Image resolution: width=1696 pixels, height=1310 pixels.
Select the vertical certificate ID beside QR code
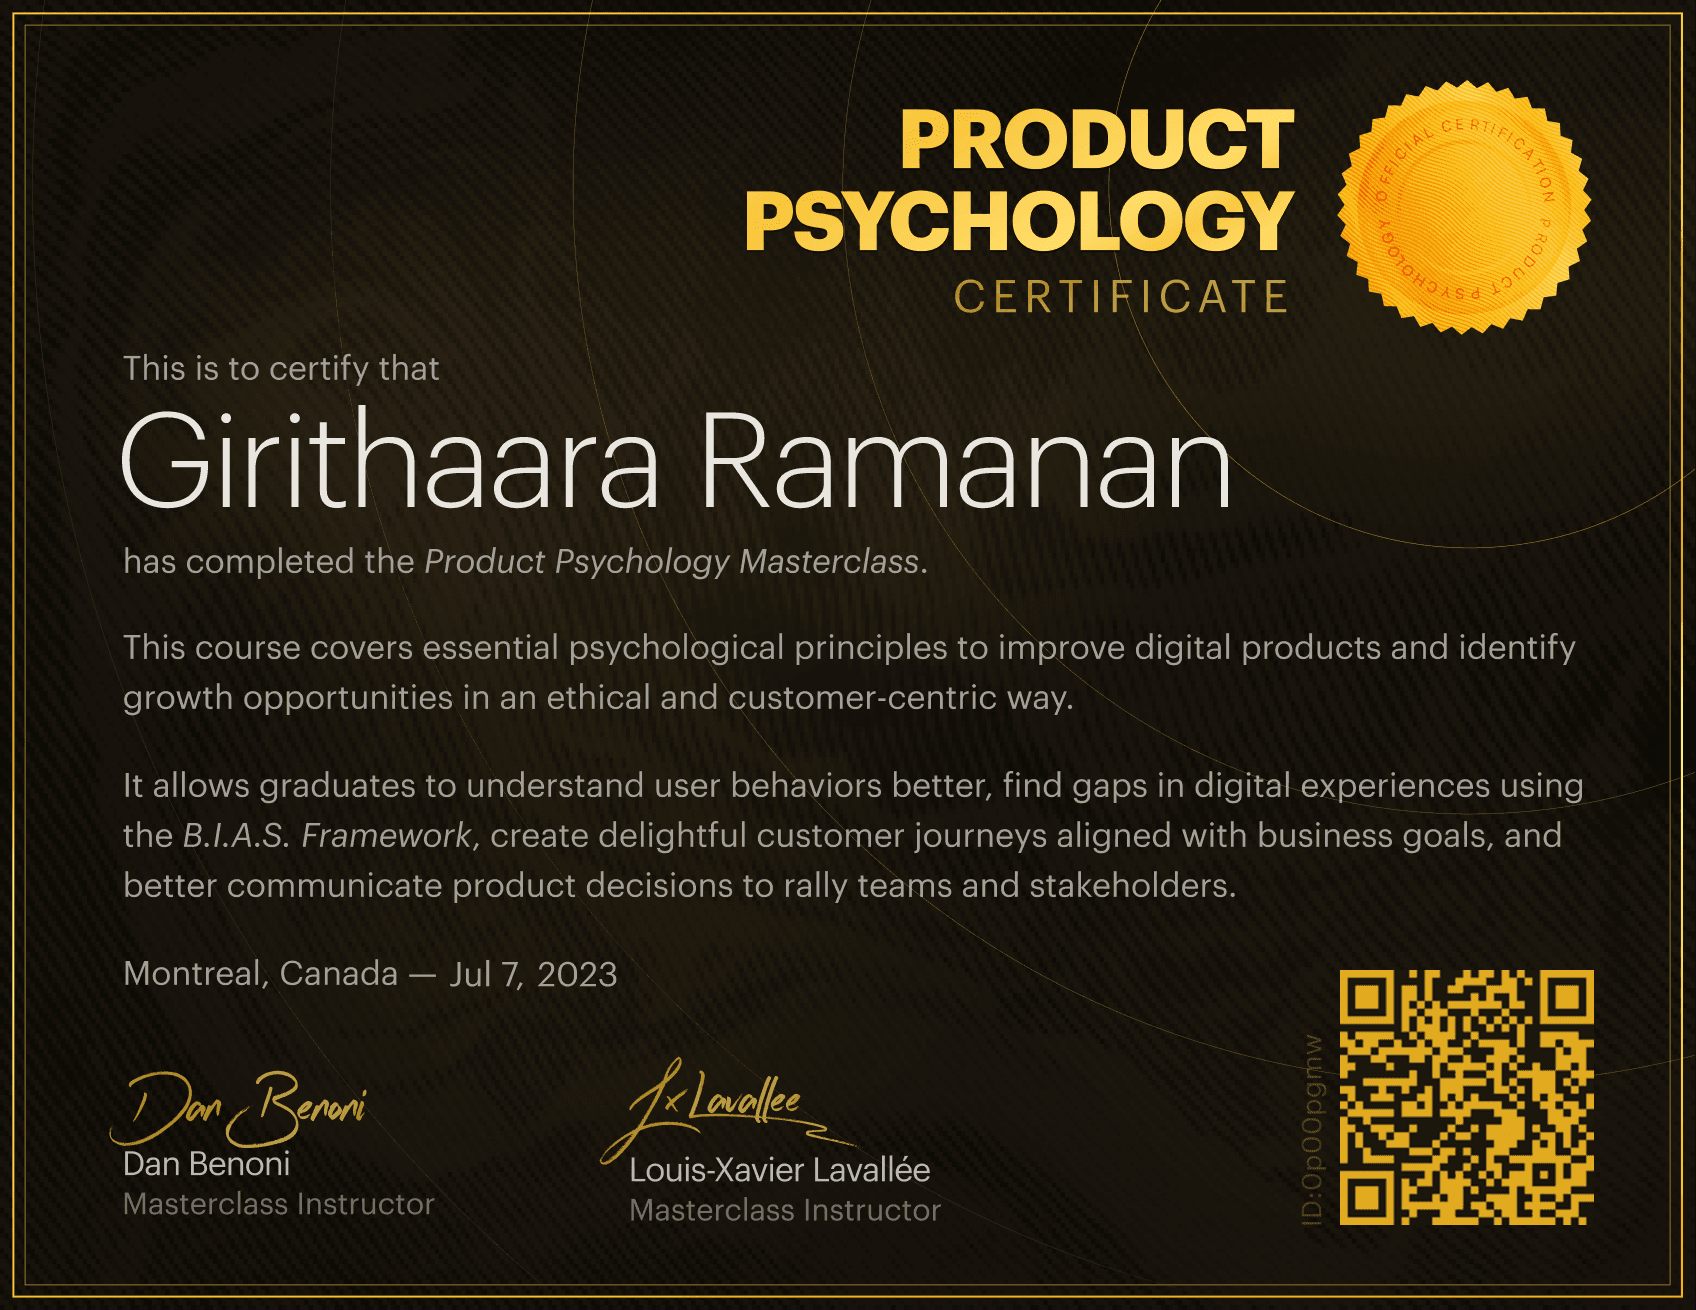point(1313,1129)
